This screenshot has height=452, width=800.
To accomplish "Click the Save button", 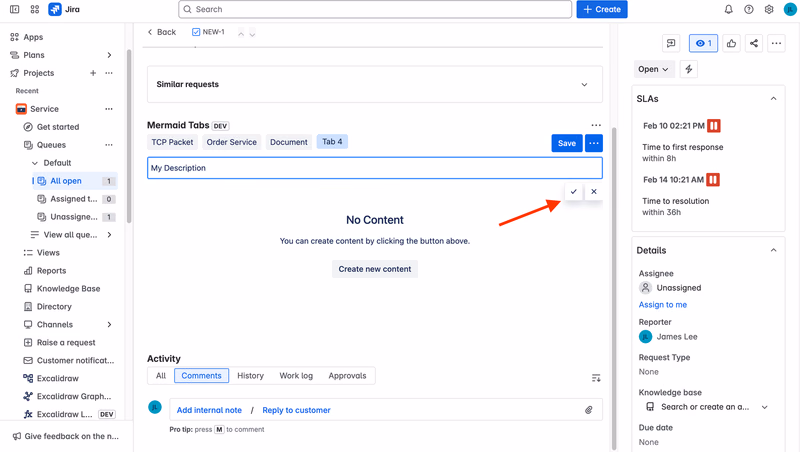I will 567,143.
